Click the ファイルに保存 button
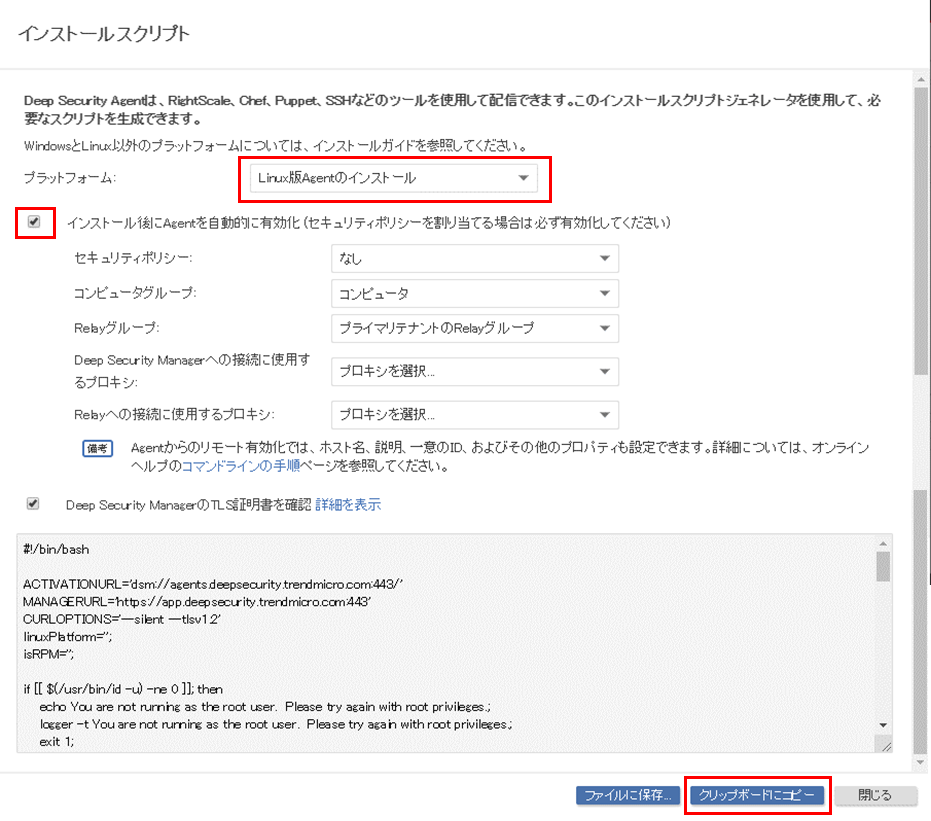931x821 pixels. 629,796
